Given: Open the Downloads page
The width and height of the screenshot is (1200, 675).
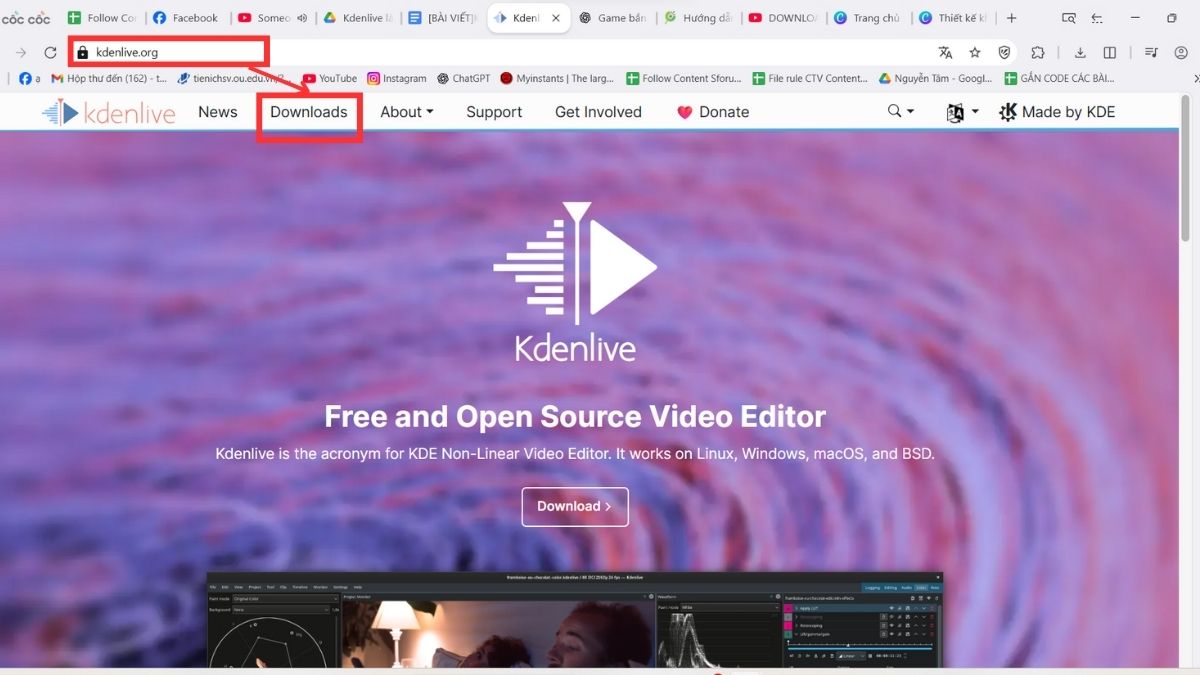Looking at the screenshot, I should pyautogui.click(x=308, y=112).
